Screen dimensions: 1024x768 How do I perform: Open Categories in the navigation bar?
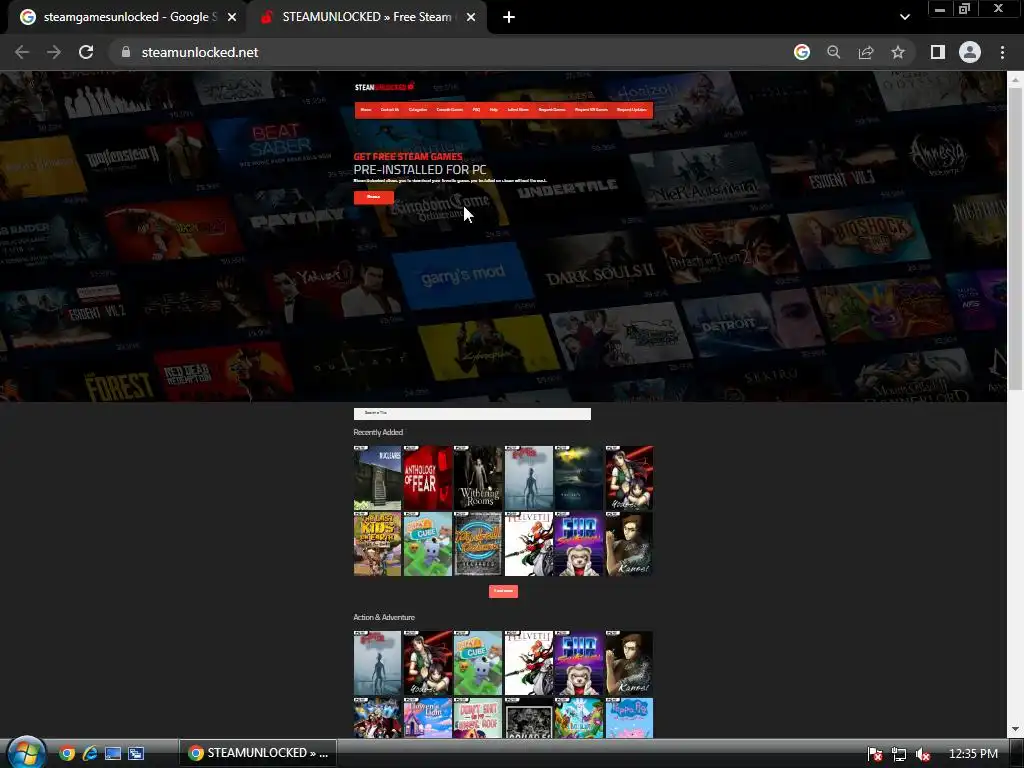tap(418, 110)
